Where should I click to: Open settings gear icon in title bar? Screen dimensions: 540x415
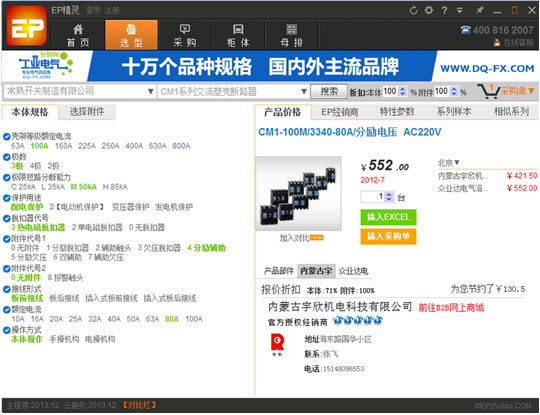(429, 10)
